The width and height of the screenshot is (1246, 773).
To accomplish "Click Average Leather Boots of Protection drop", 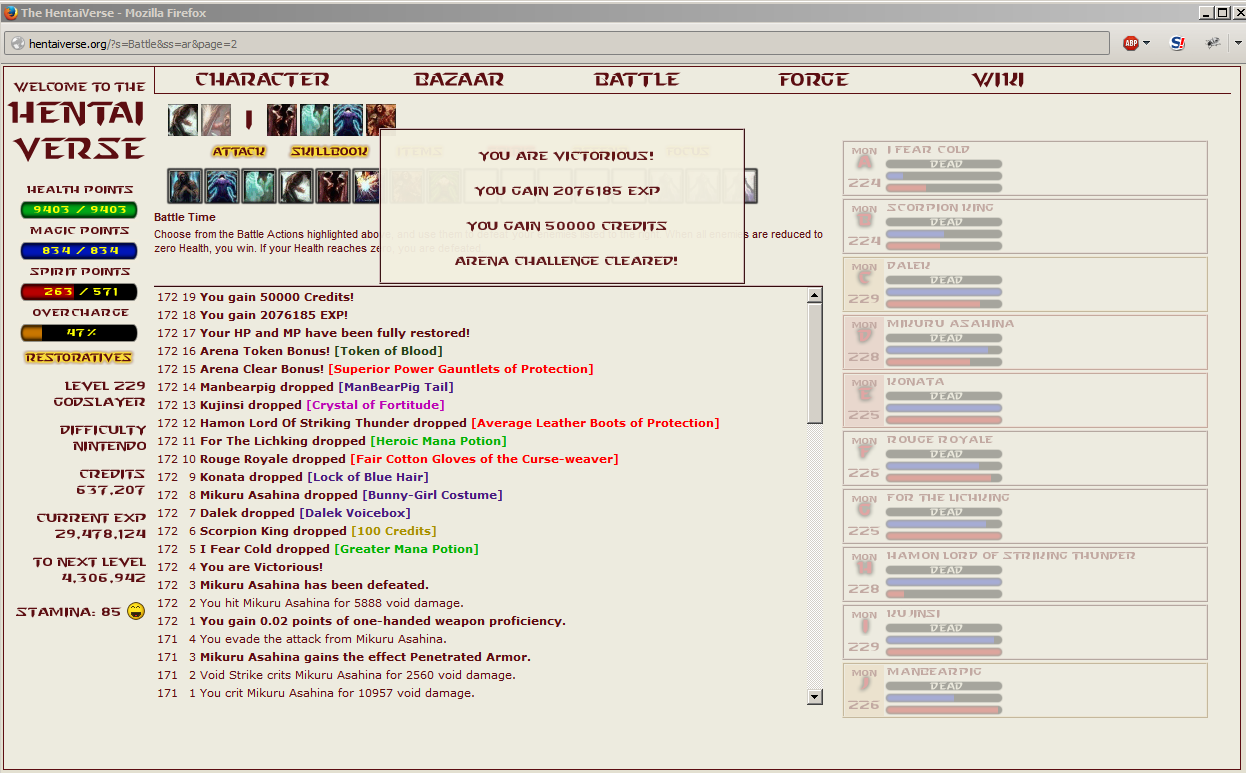I will (x=594, y=423).
